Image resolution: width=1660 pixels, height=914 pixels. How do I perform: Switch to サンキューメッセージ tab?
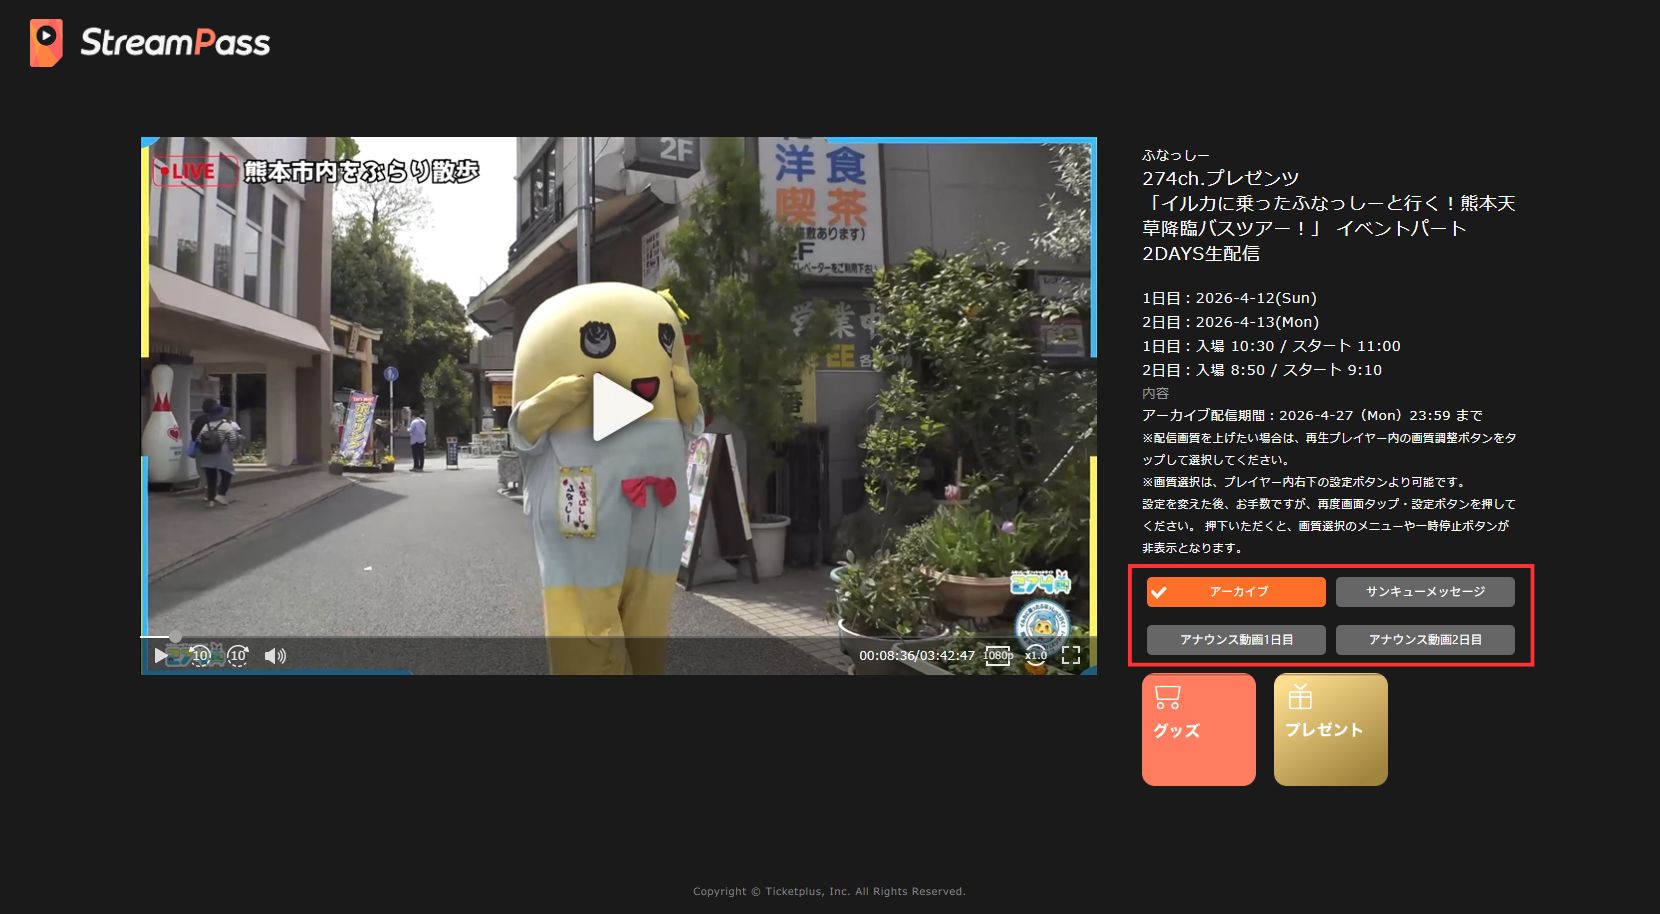coord(1425,592)
